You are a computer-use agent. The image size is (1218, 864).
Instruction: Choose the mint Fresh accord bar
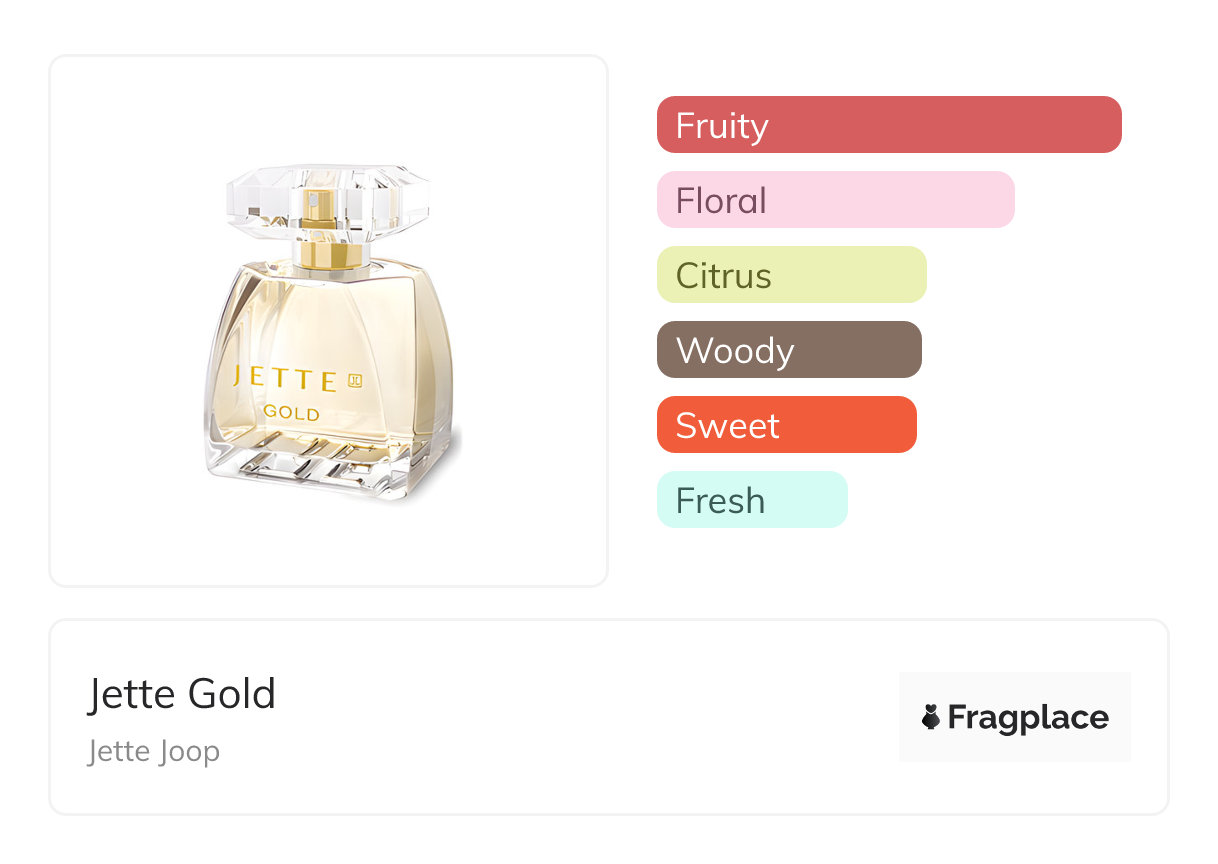(x=752, y=500)
